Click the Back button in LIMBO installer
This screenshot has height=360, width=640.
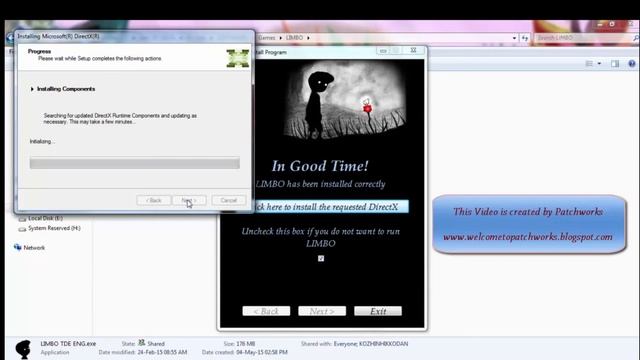point(266,311)
